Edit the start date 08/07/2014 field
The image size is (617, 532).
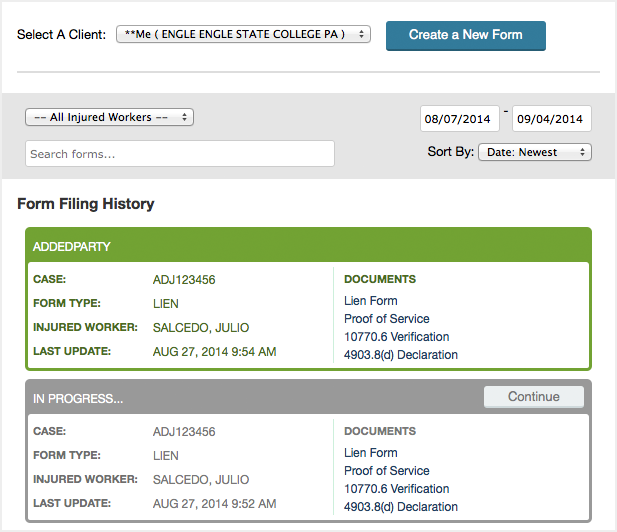[460, 118]
